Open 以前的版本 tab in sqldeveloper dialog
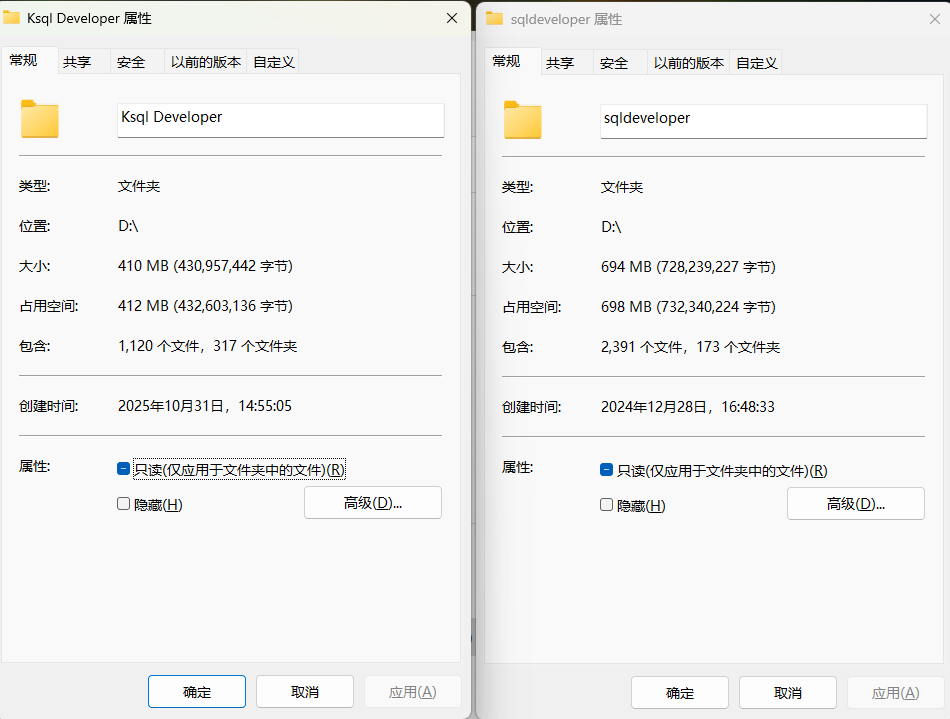This screenshot has height=719, width=950. [688, 63]
